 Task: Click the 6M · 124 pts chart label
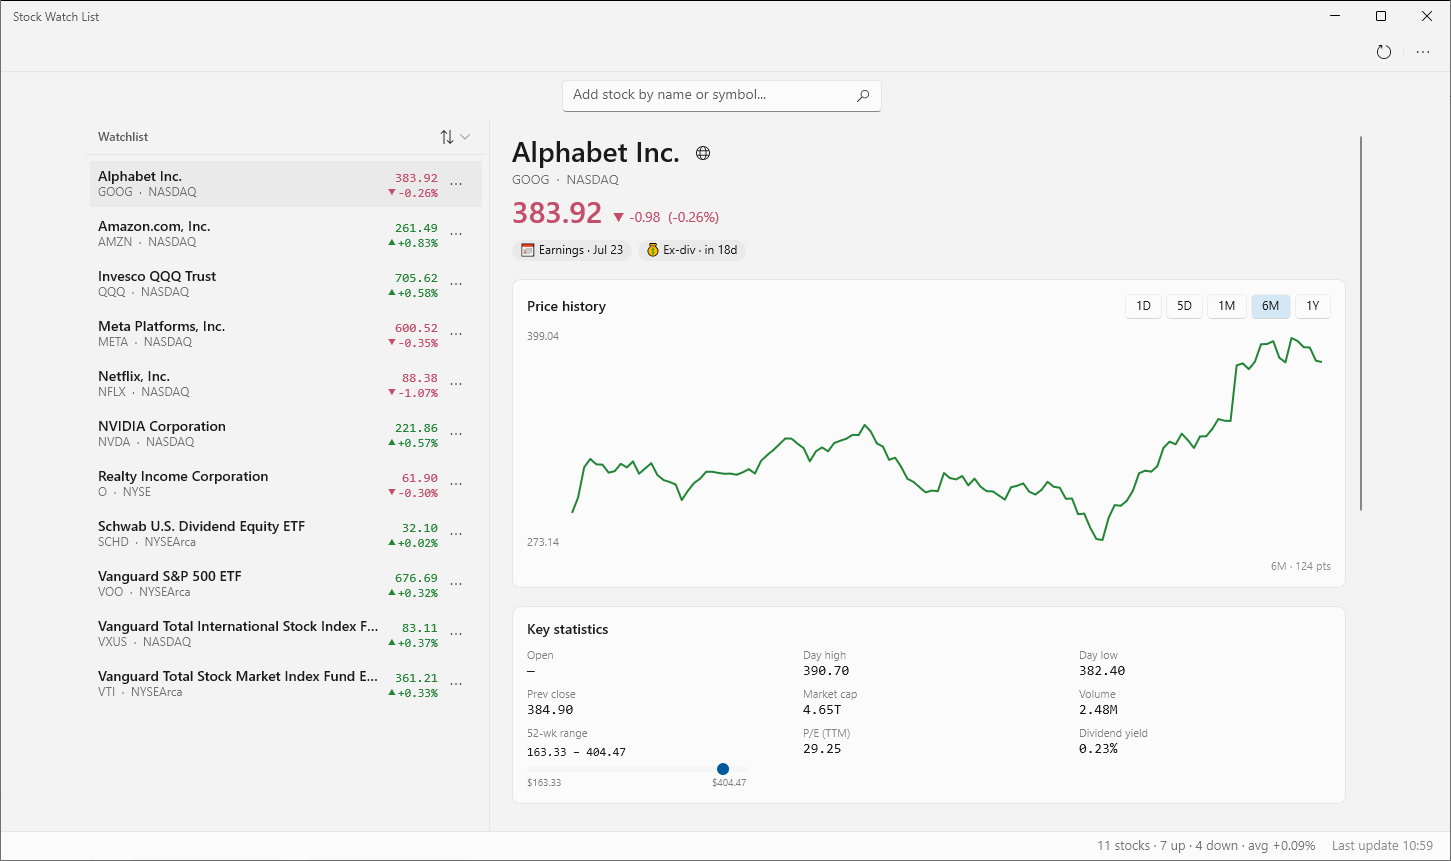[x=1301, y=566]
